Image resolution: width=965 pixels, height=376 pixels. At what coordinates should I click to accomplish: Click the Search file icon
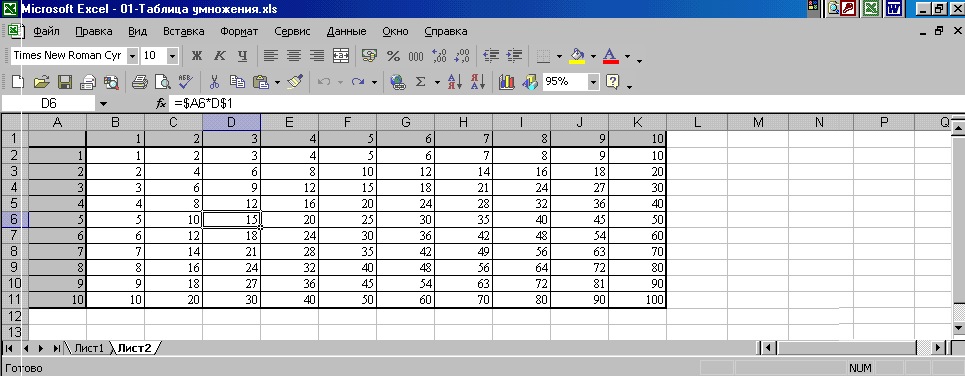point(111,82)
